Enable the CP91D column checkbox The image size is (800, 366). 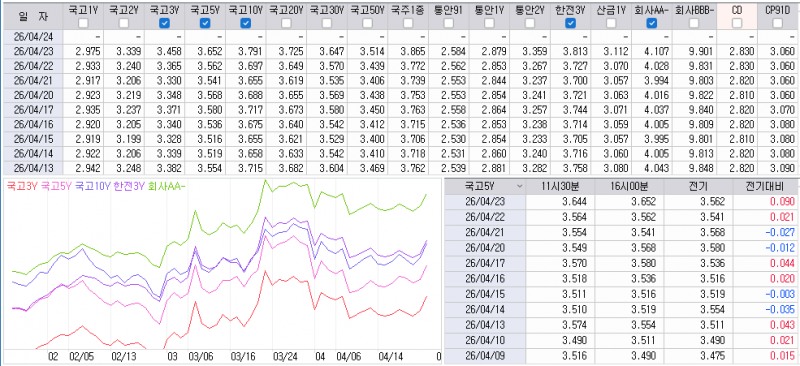777,22
